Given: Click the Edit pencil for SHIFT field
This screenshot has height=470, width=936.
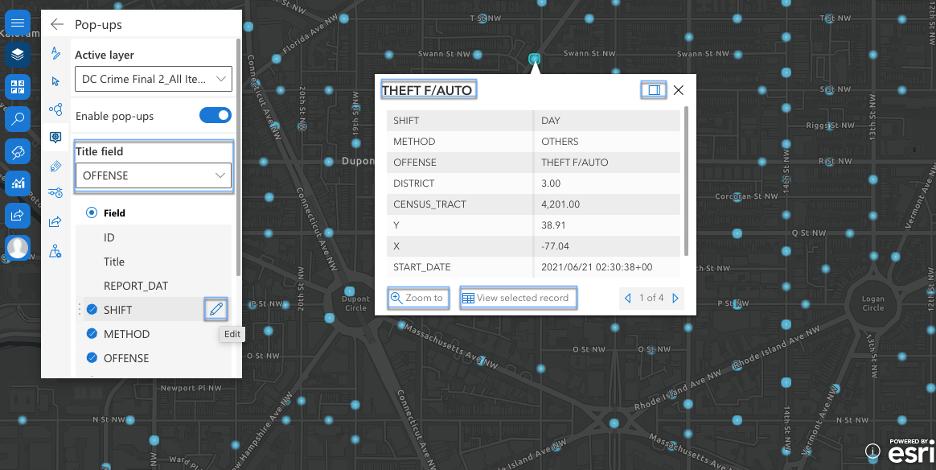Looking at the screenshot, I should pos(216,309).
